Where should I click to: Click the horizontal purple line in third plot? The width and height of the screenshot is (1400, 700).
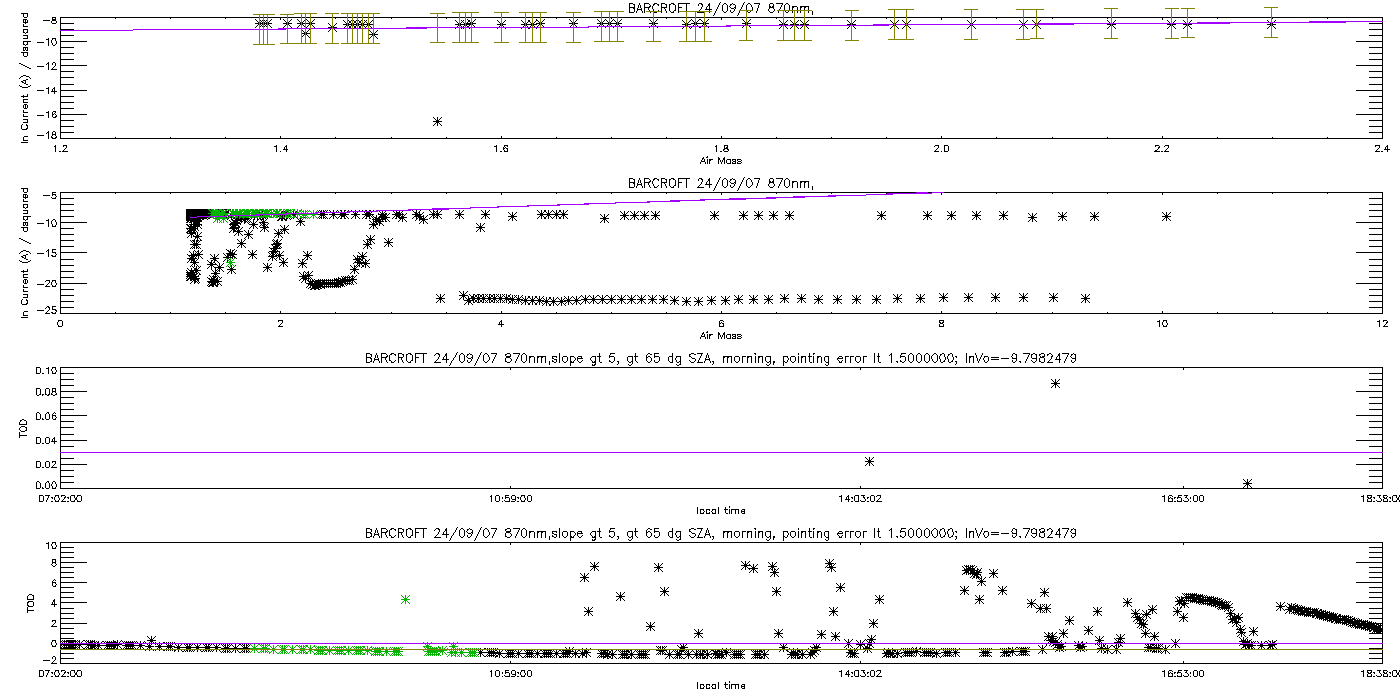point(700,452)
